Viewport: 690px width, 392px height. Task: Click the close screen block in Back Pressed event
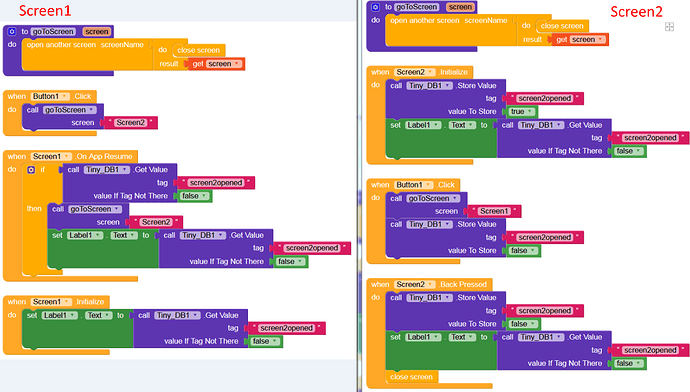tap(411, 377)
